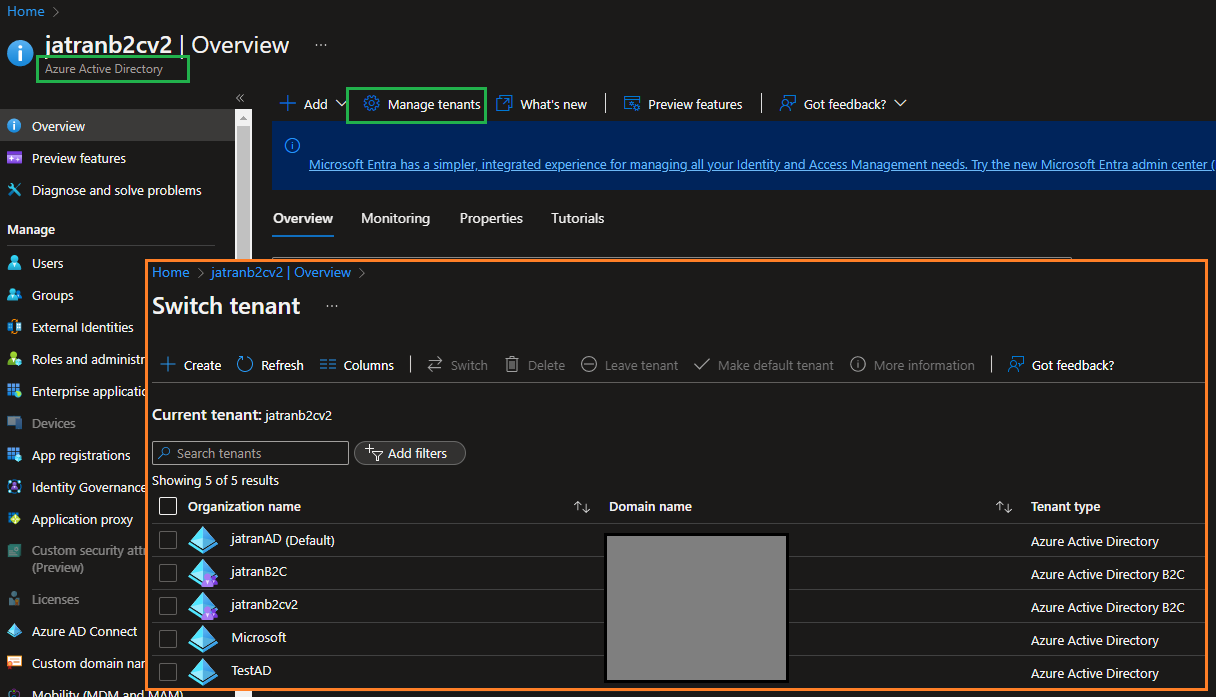
Task: Sort by Domain name arrows
Action: [1004, 507]
